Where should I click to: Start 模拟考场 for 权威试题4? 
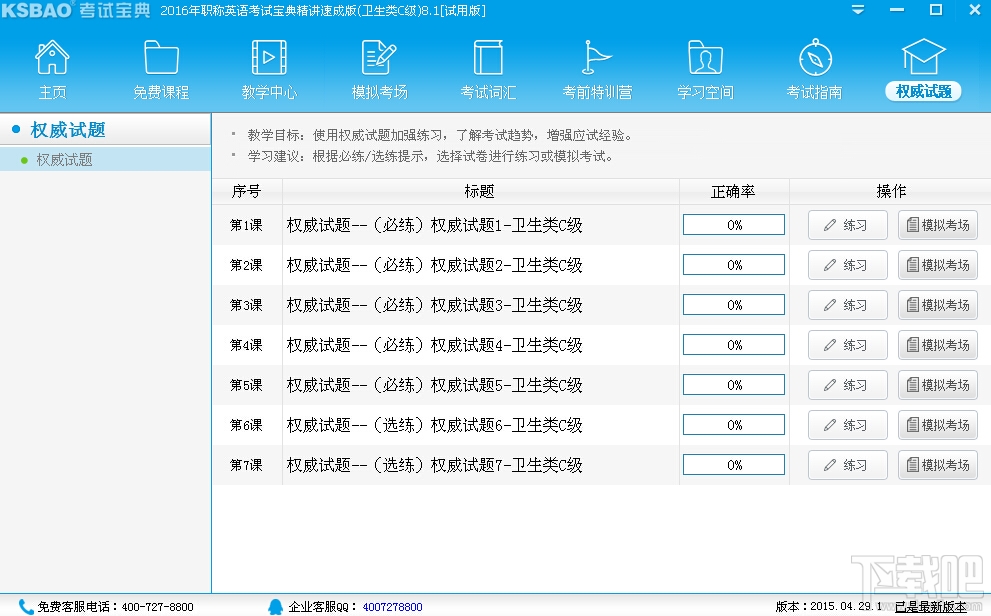[938, 345]
